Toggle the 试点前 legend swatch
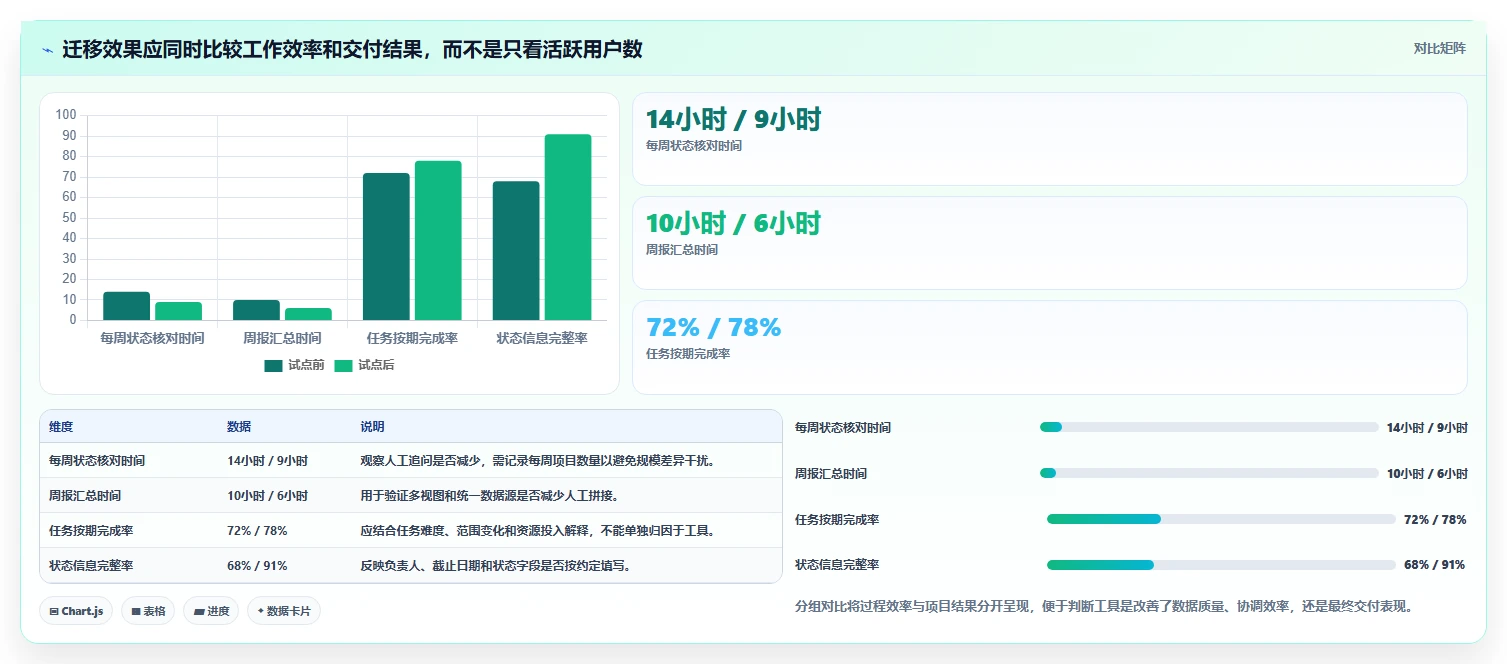Viewport: 1507px width, 664px height. pos(274,366)
